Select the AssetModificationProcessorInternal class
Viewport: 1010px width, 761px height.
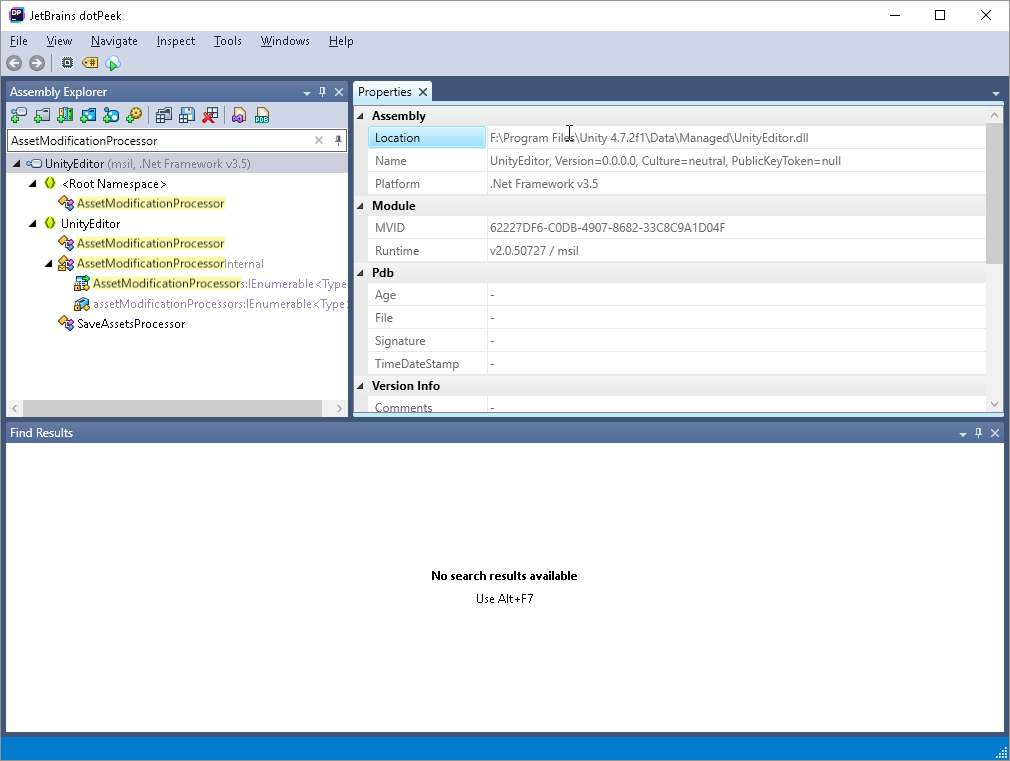(170, 264)
